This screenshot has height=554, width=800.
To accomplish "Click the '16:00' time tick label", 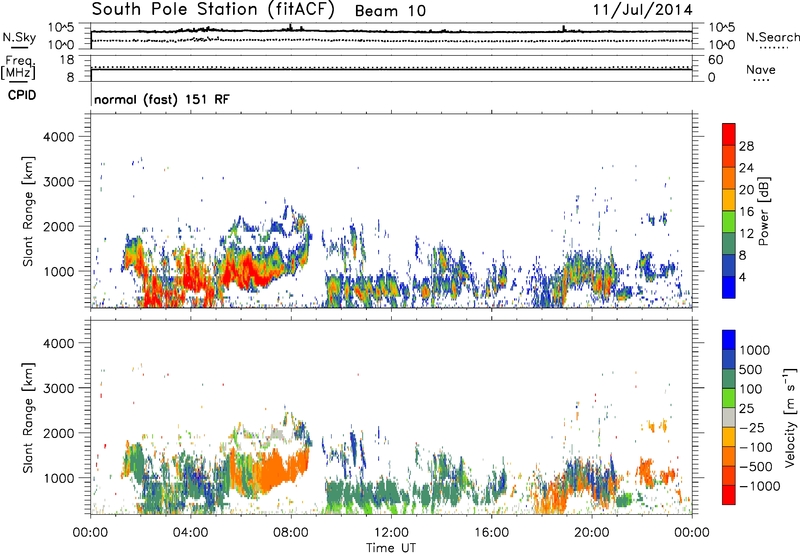I will [x=491, y=533].
